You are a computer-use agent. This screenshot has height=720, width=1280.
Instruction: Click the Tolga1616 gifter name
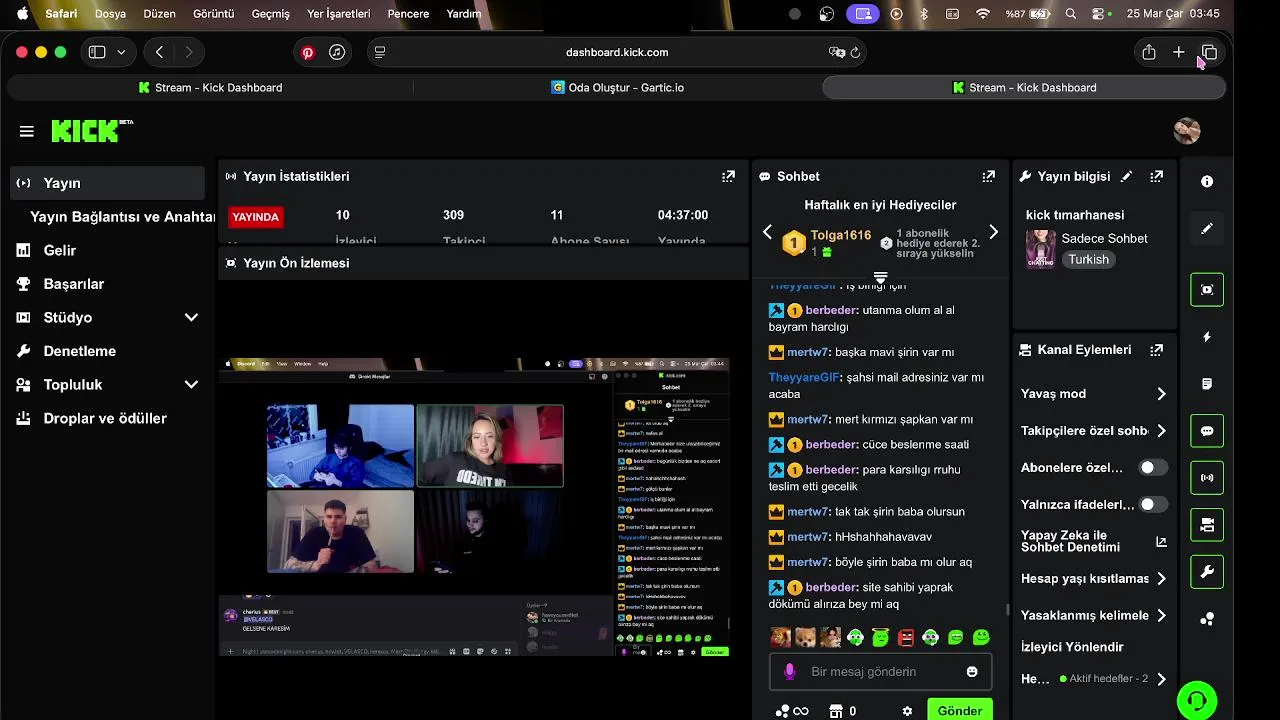tap(840, 235)
